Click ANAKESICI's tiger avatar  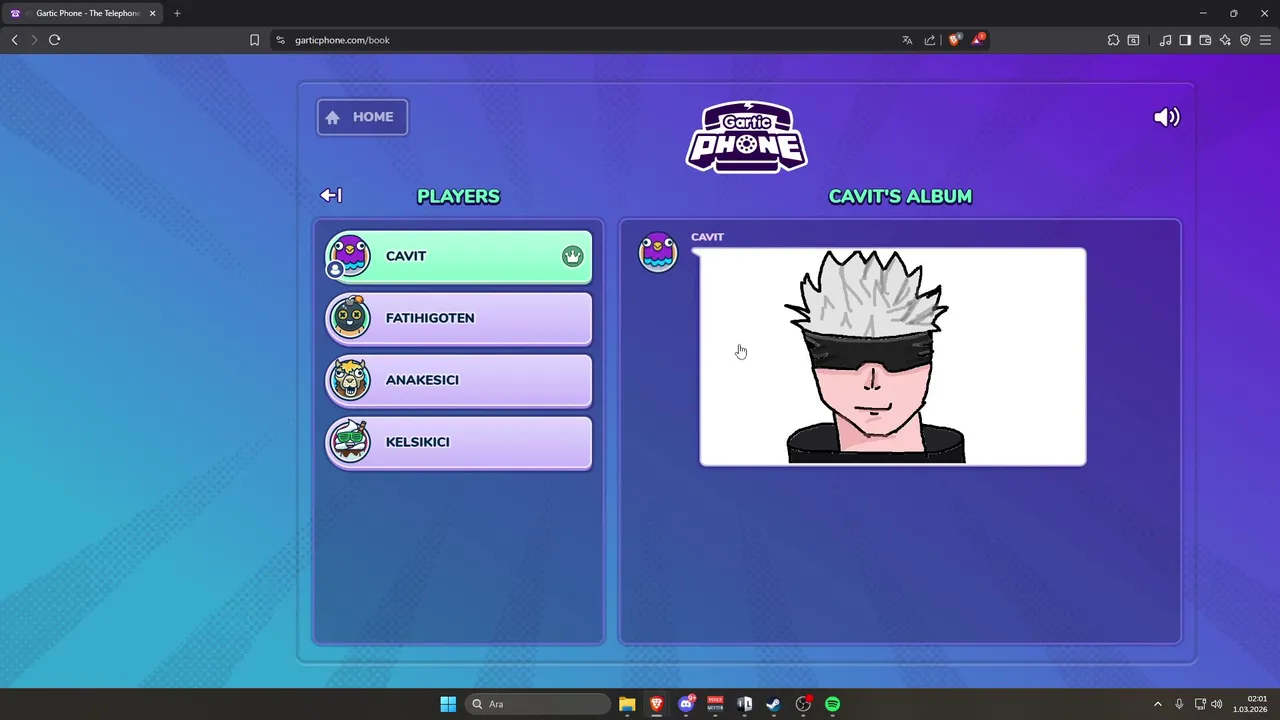click(349, 380)
